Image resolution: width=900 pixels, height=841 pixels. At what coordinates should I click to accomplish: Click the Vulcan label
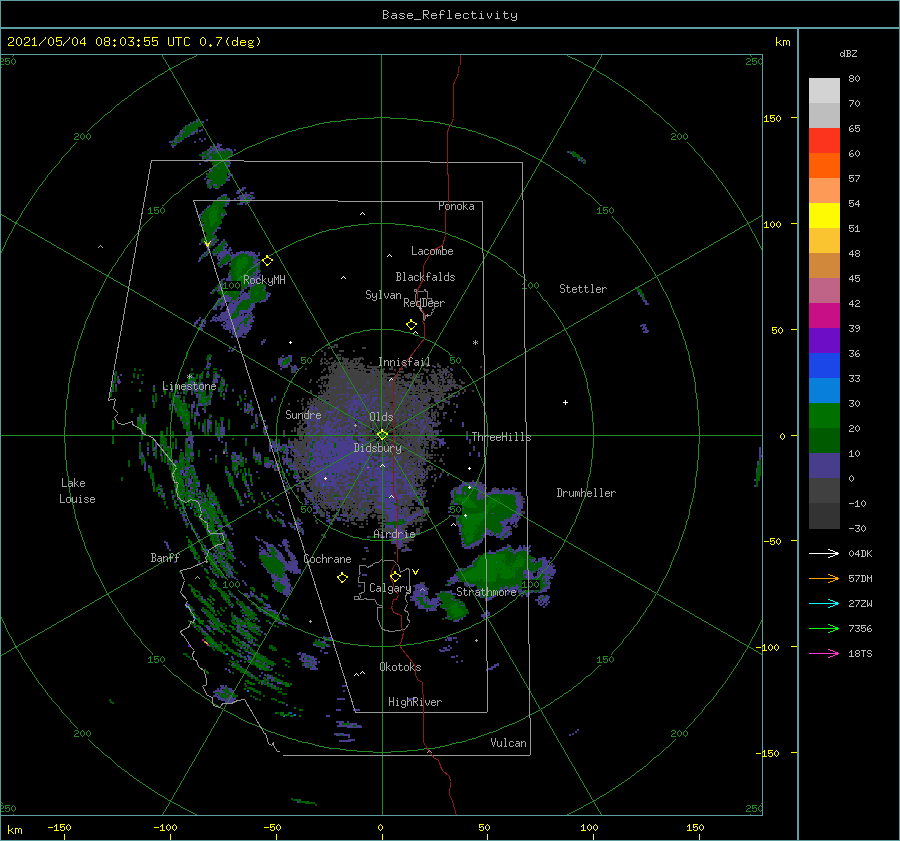point(509,743)
